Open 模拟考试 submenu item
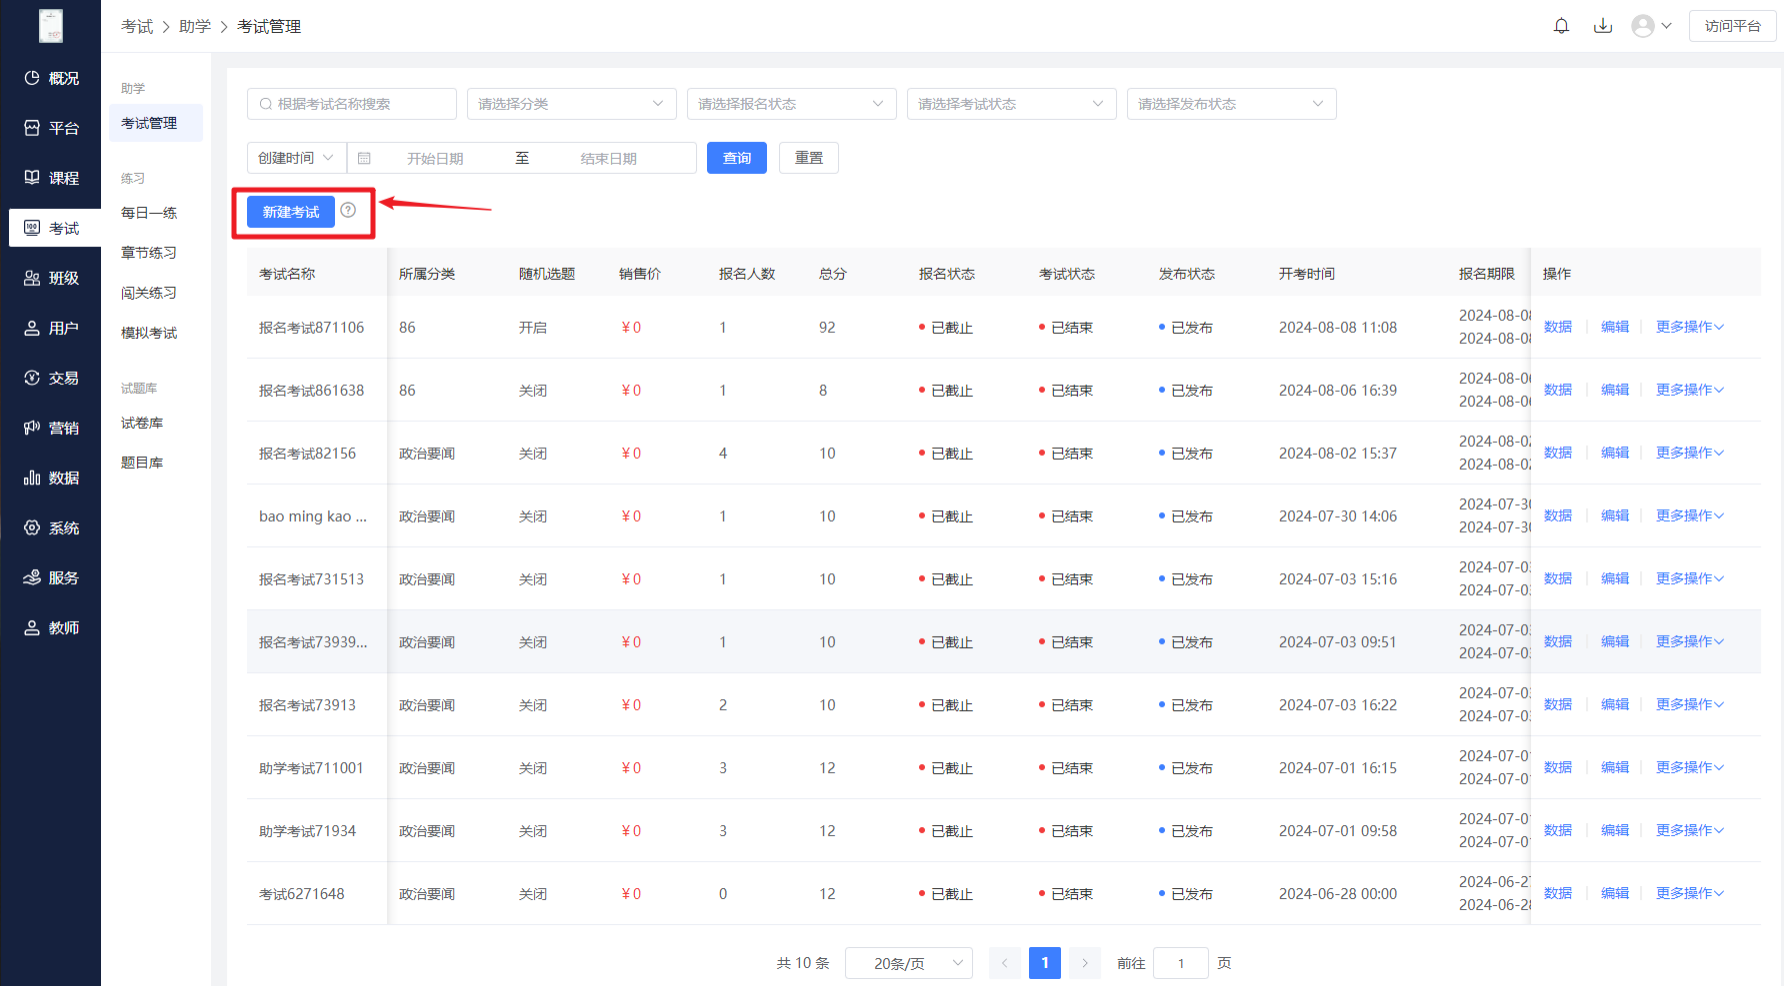Screen dimensions: 1785x987 point(149,333)
